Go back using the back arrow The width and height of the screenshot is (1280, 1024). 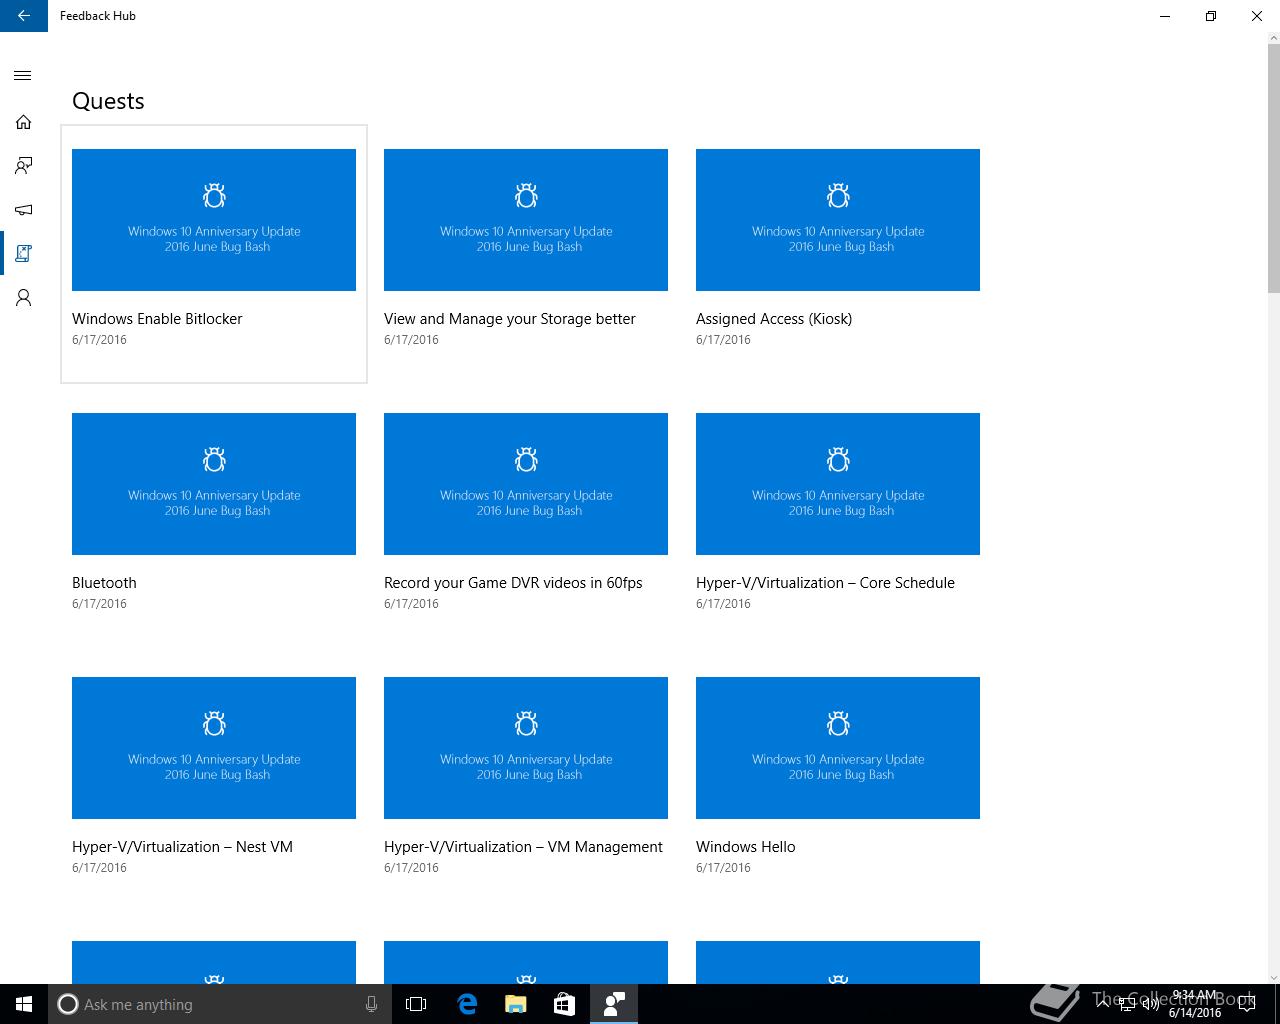click(x=24, y=16)
